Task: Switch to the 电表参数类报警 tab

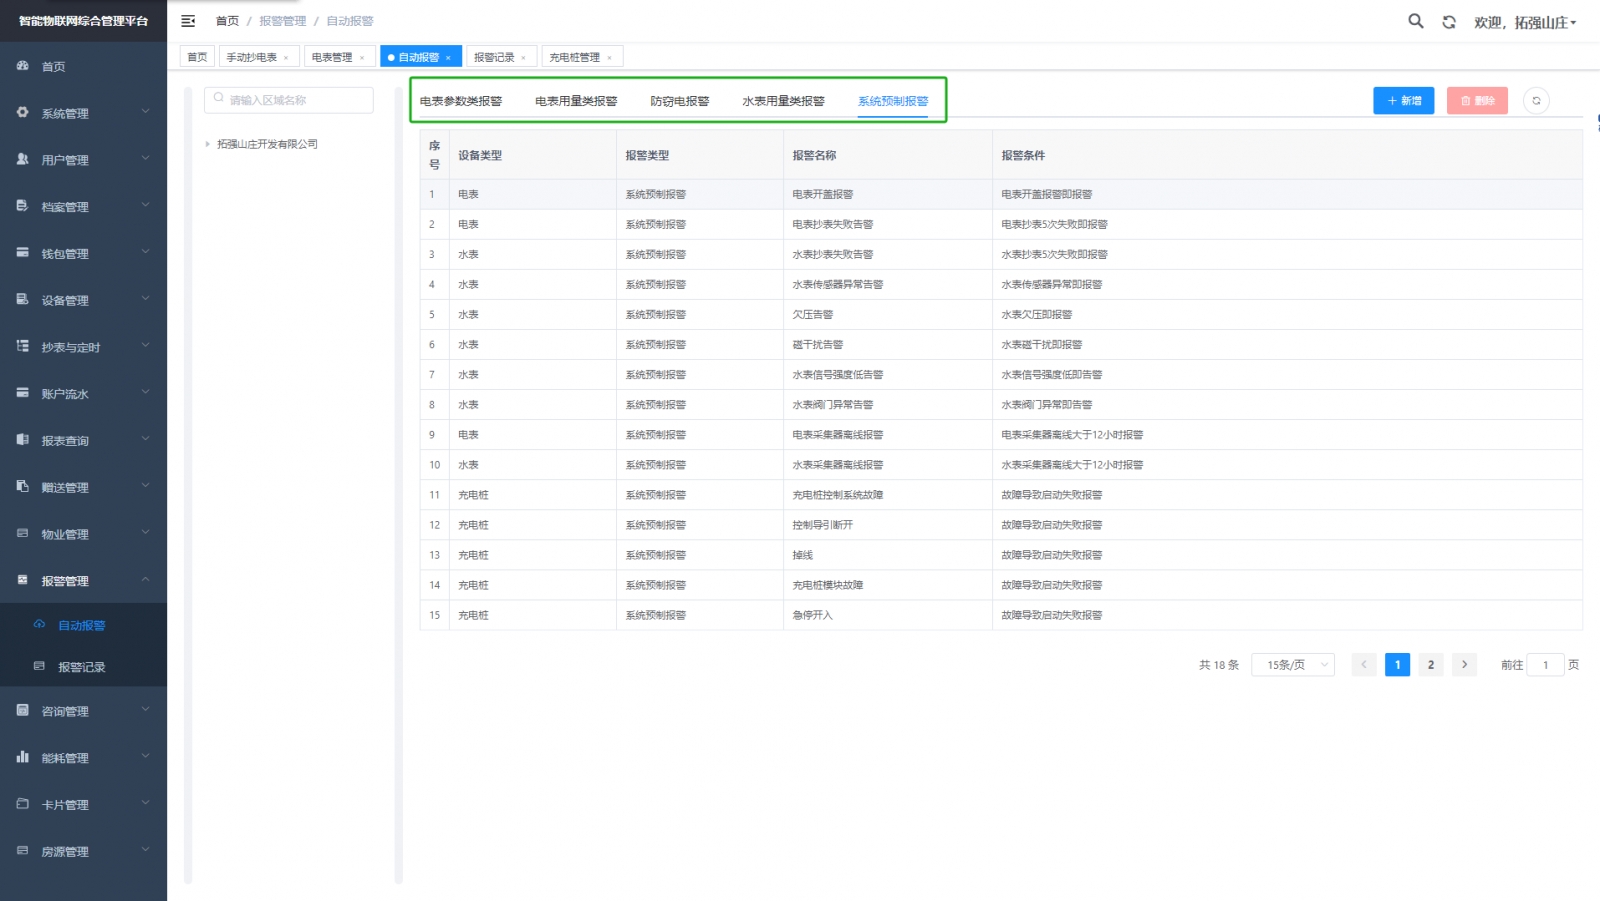Action: pos(461,101)
